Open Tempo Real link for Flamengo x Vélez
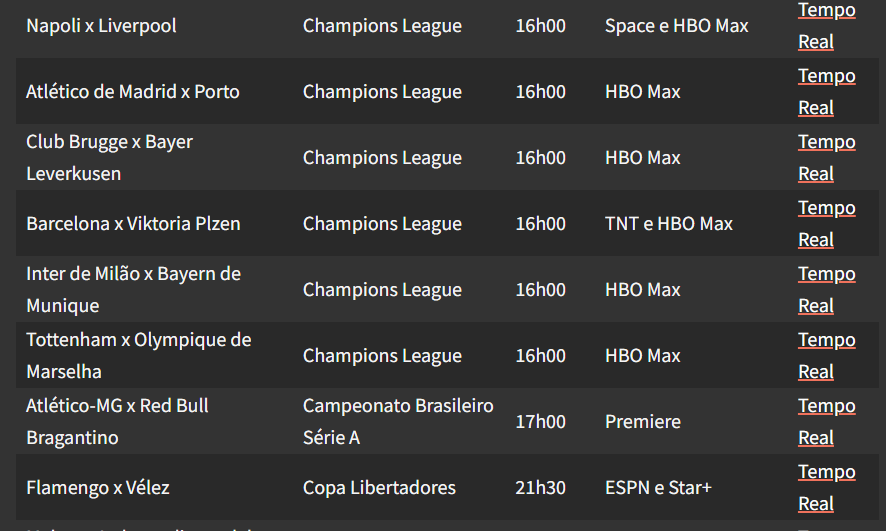Viewport: 886px width, 531px height. (826, 488)
